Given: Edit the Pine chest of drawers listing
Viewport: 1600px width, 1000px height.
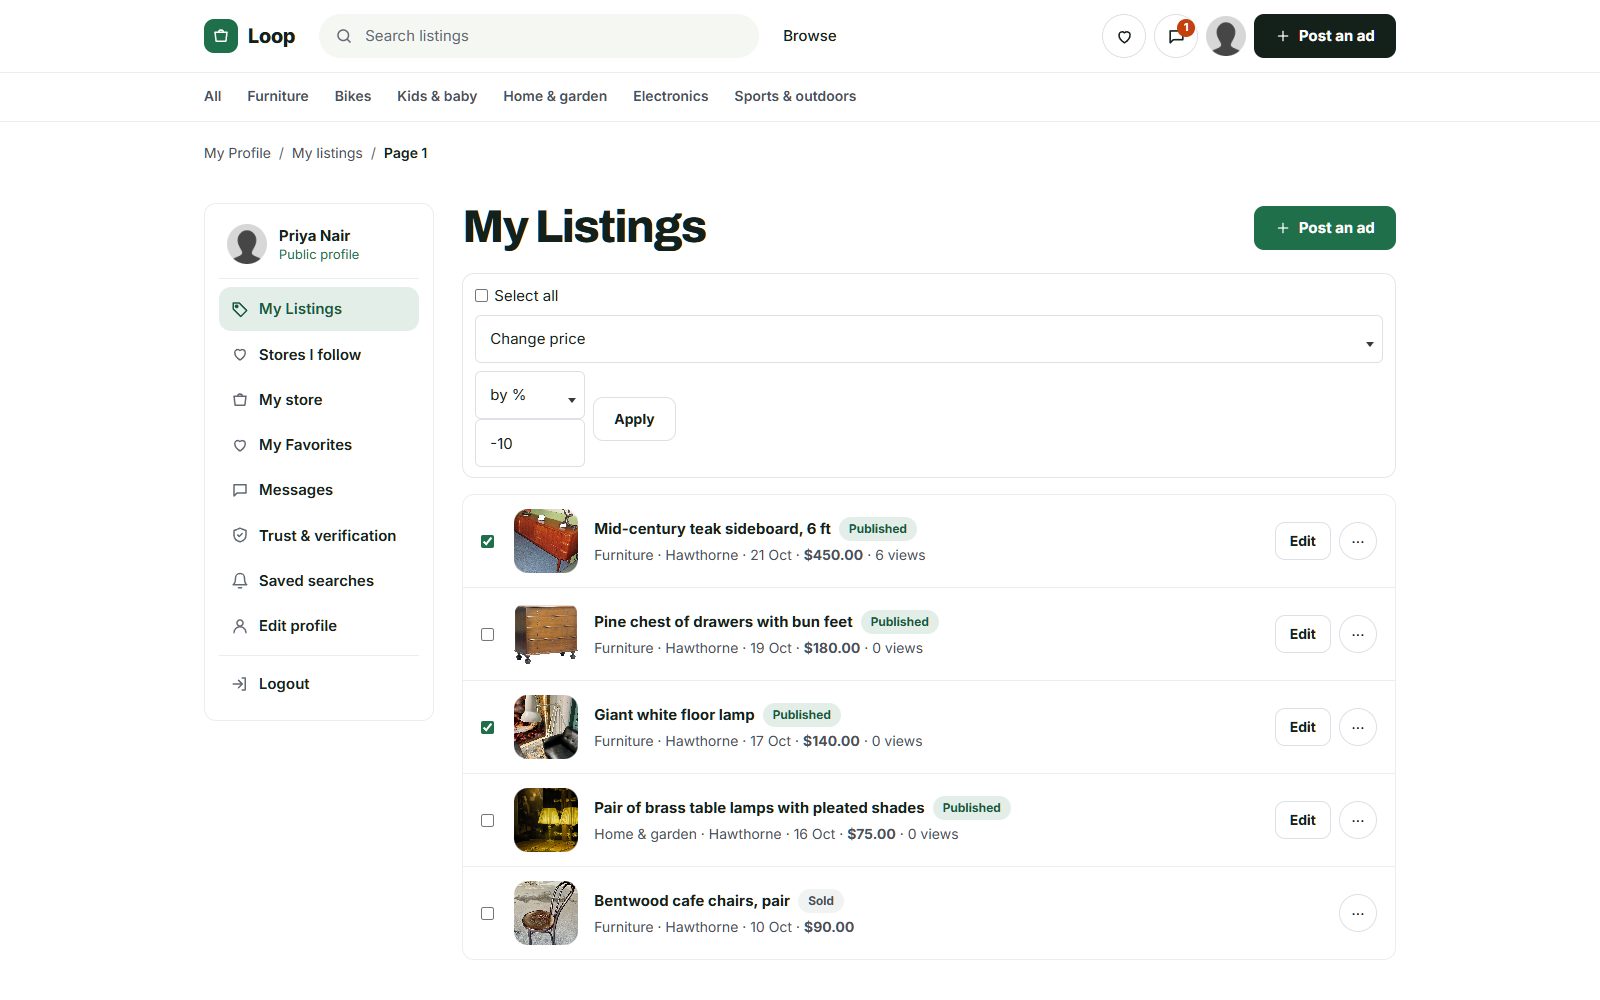Looking at the screenshot, I should click(x=1303, y=634).
